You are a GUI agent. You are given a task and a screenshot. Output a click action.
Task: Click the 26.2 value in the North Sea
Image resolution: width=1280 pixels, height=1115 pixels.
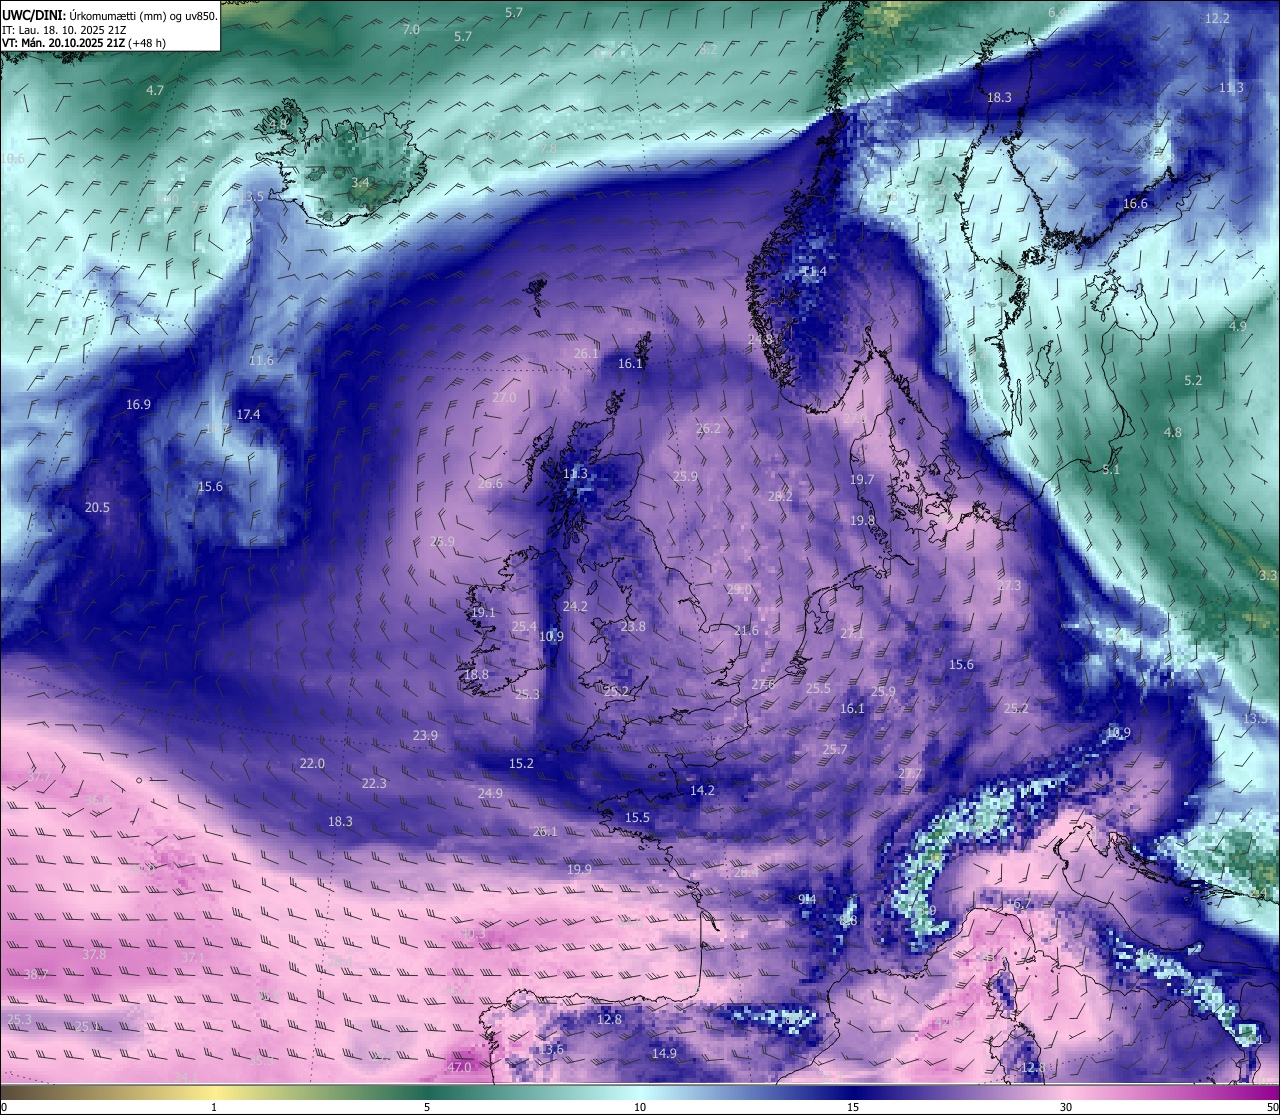pos(708,428)
